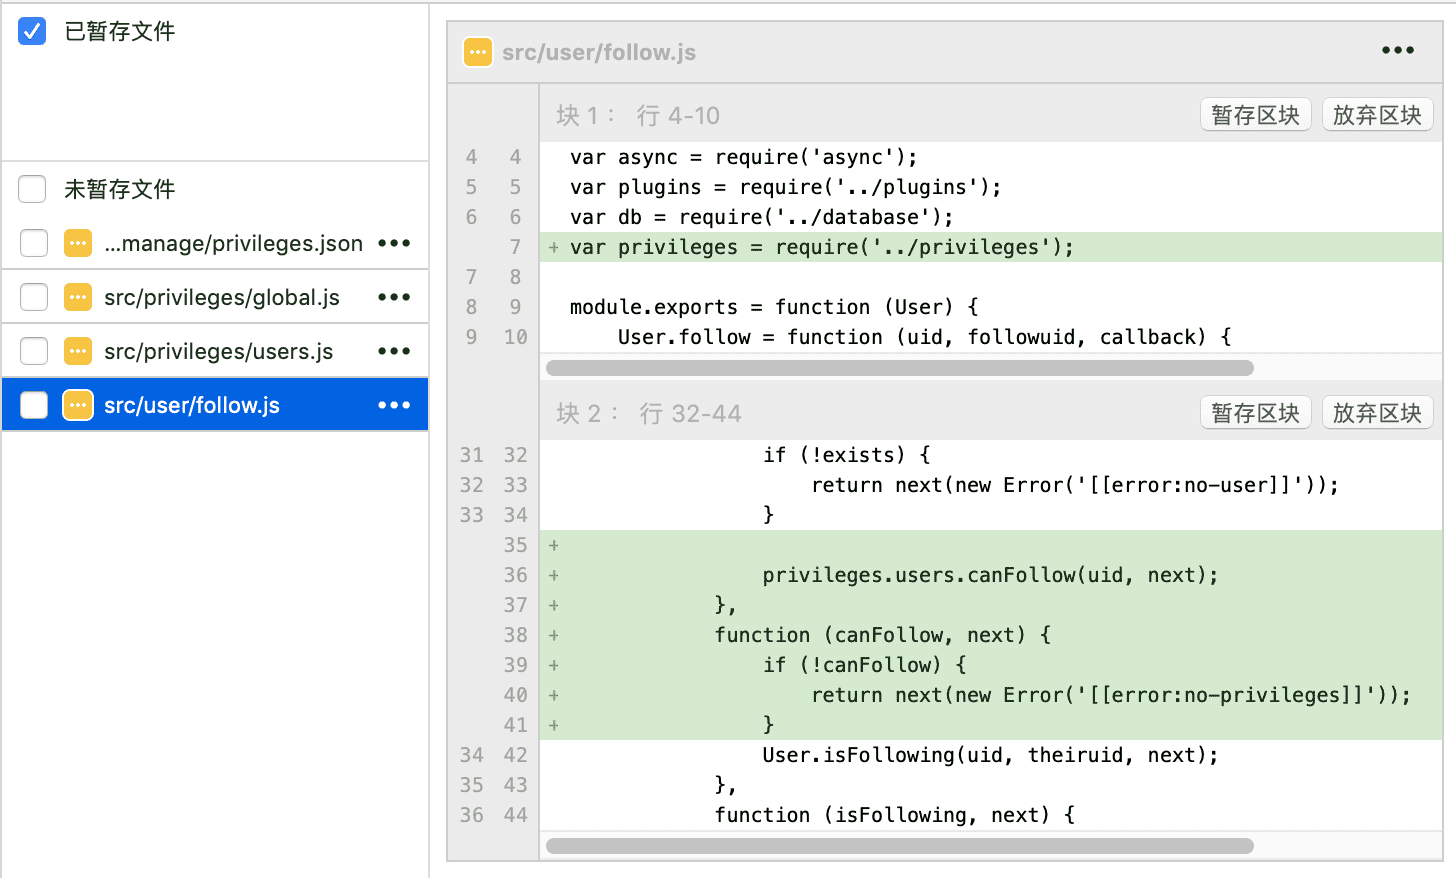Image resolution: width=1456 pixels, height=878 pixels.
Task: Click the file status icon in diff header
Action: coord(478,52)
